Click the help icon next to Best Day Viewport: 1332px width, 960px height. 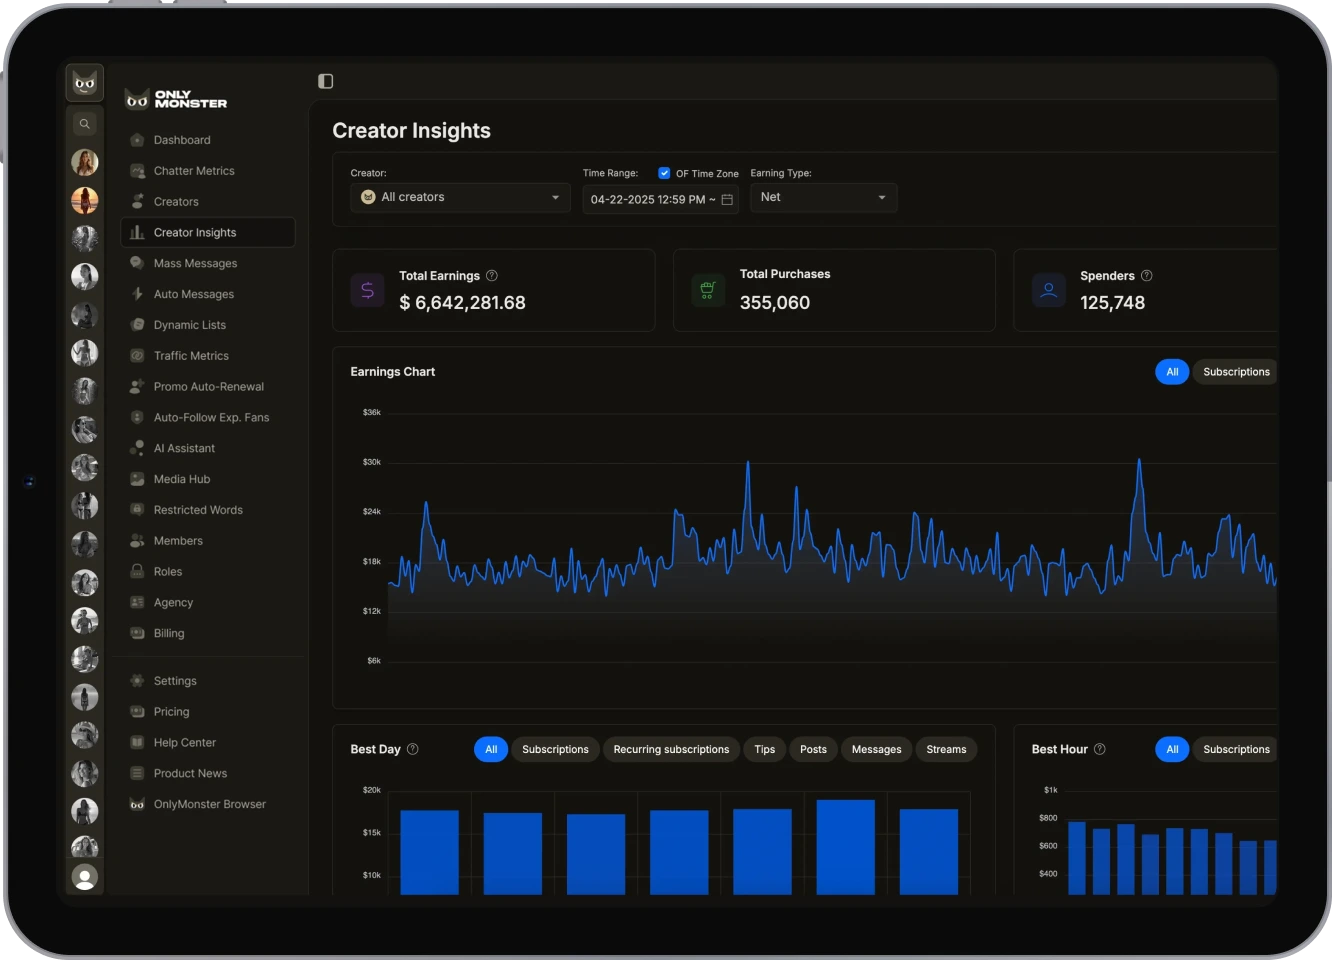coord(413,749)
